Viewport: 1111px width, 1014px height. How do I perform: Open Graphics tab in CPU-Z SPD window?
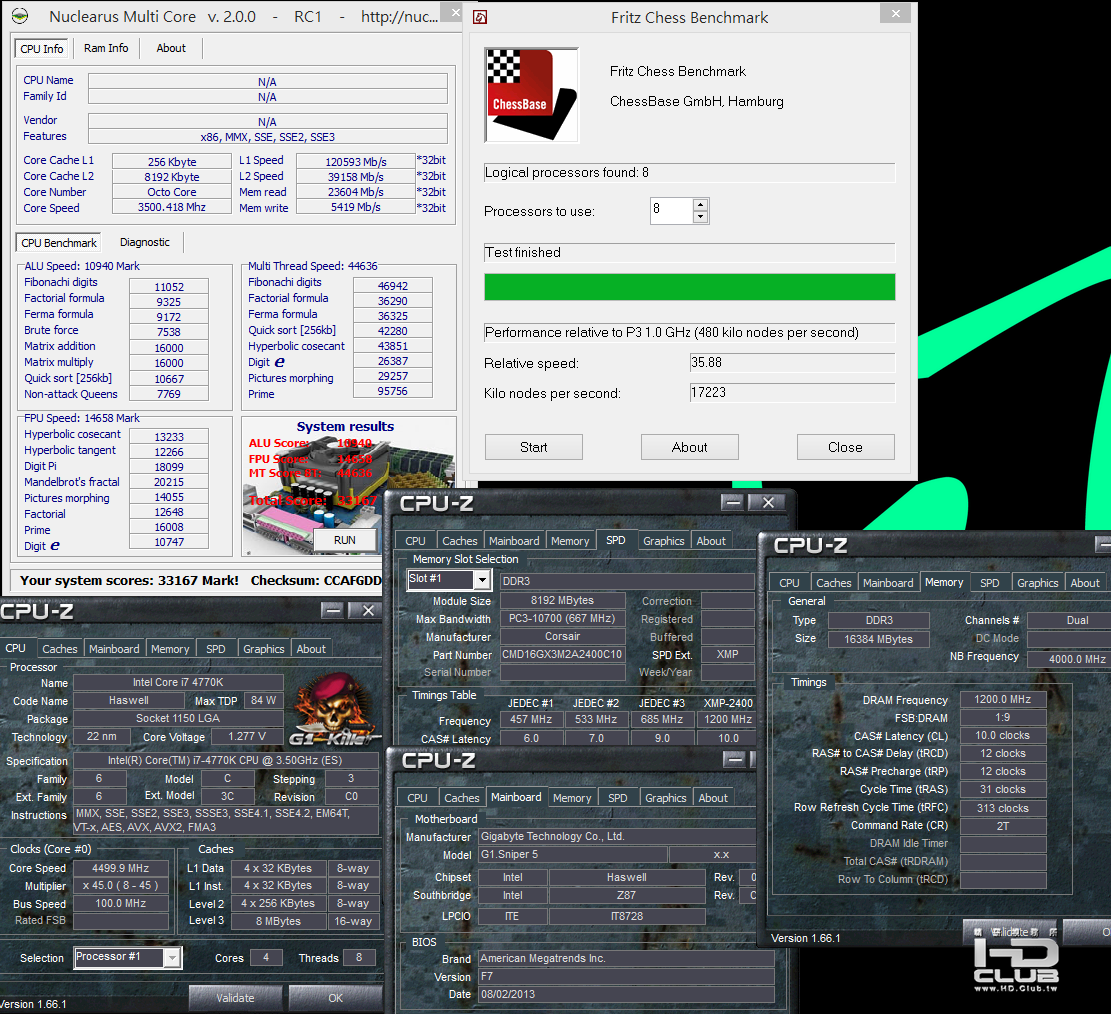pos(664,541)
